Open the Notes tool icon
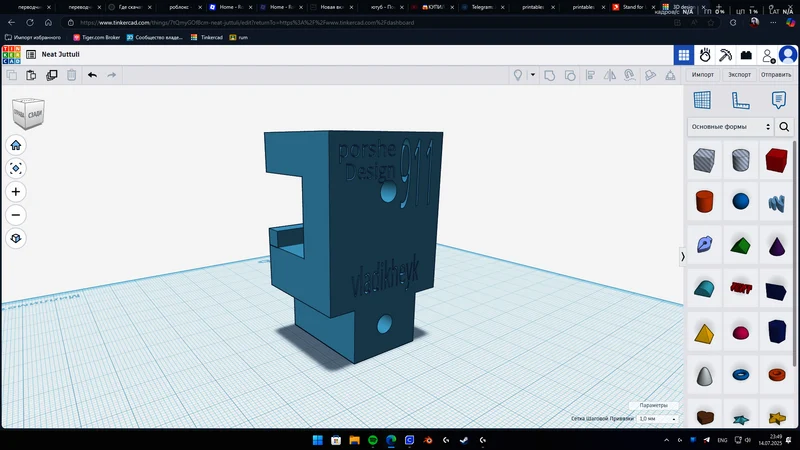The width and height of the screenshot is (800, 450). [779, 100]
